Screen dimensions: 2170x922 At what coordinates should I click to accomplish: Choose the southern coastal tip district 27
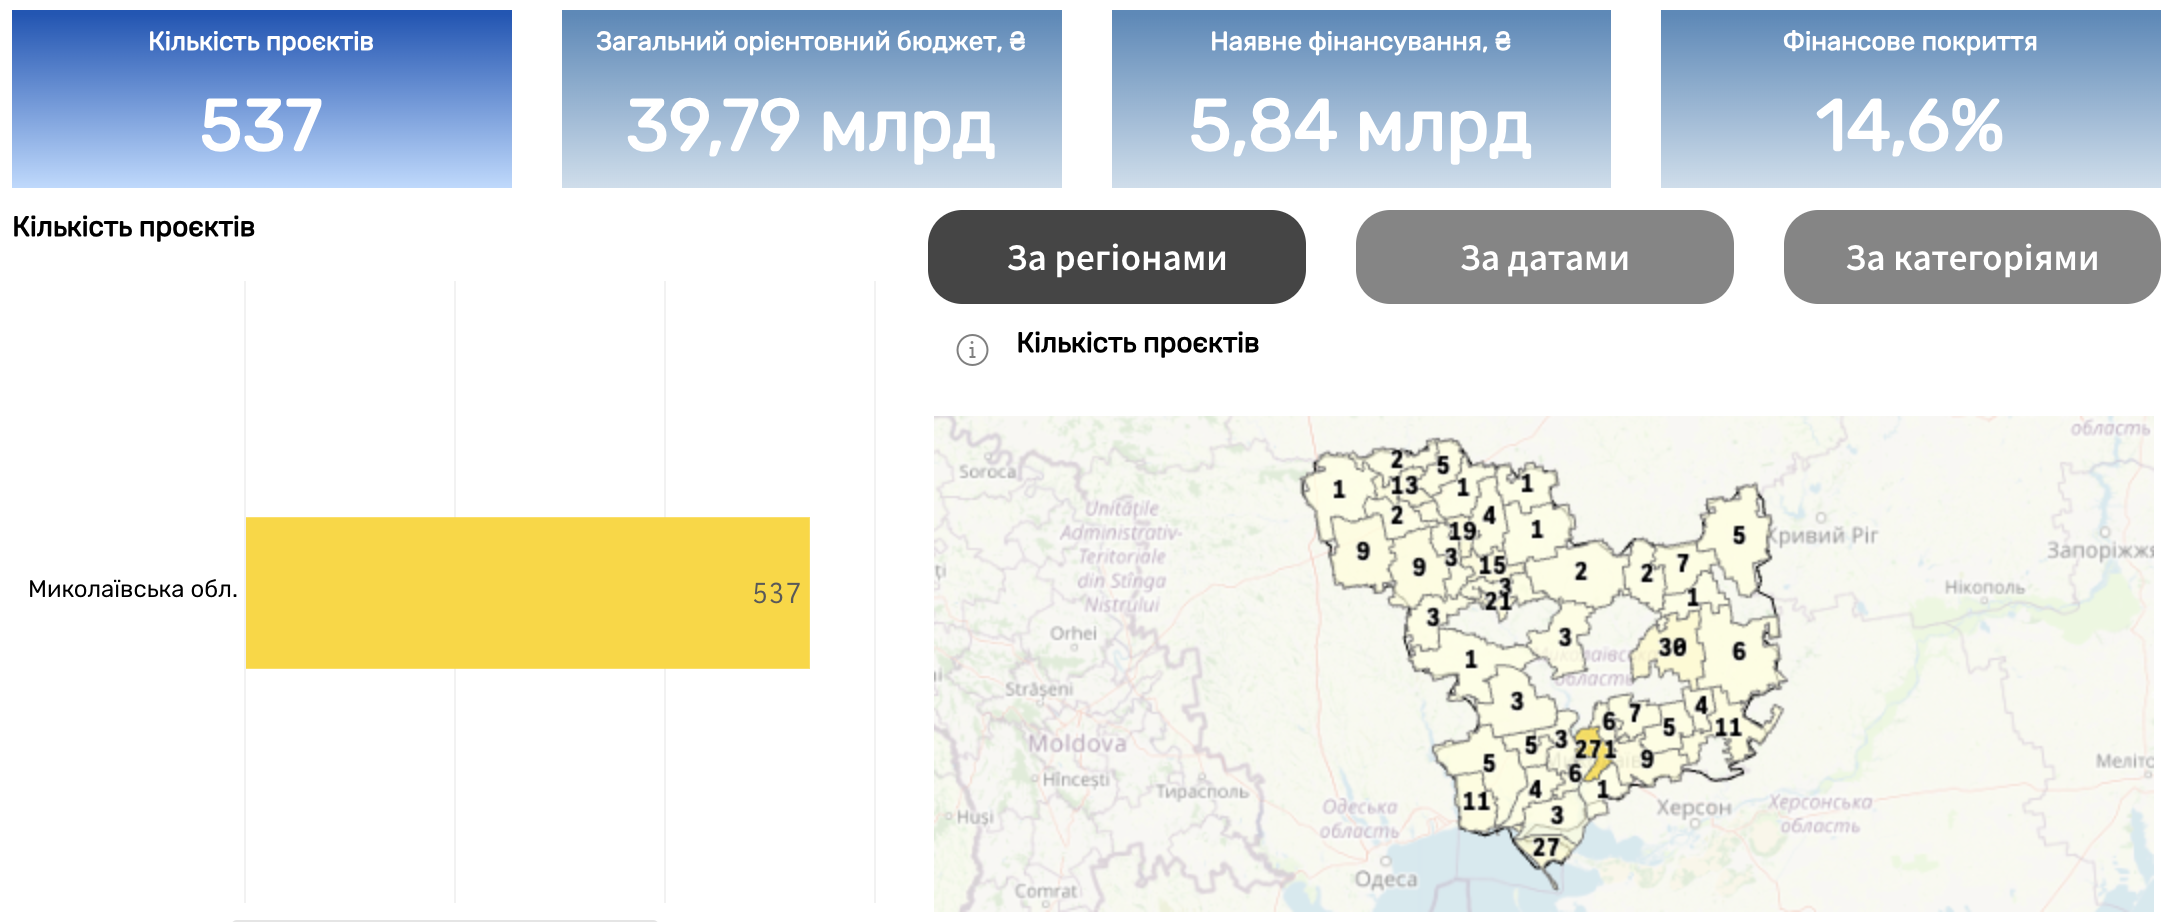coord(1546,848)
